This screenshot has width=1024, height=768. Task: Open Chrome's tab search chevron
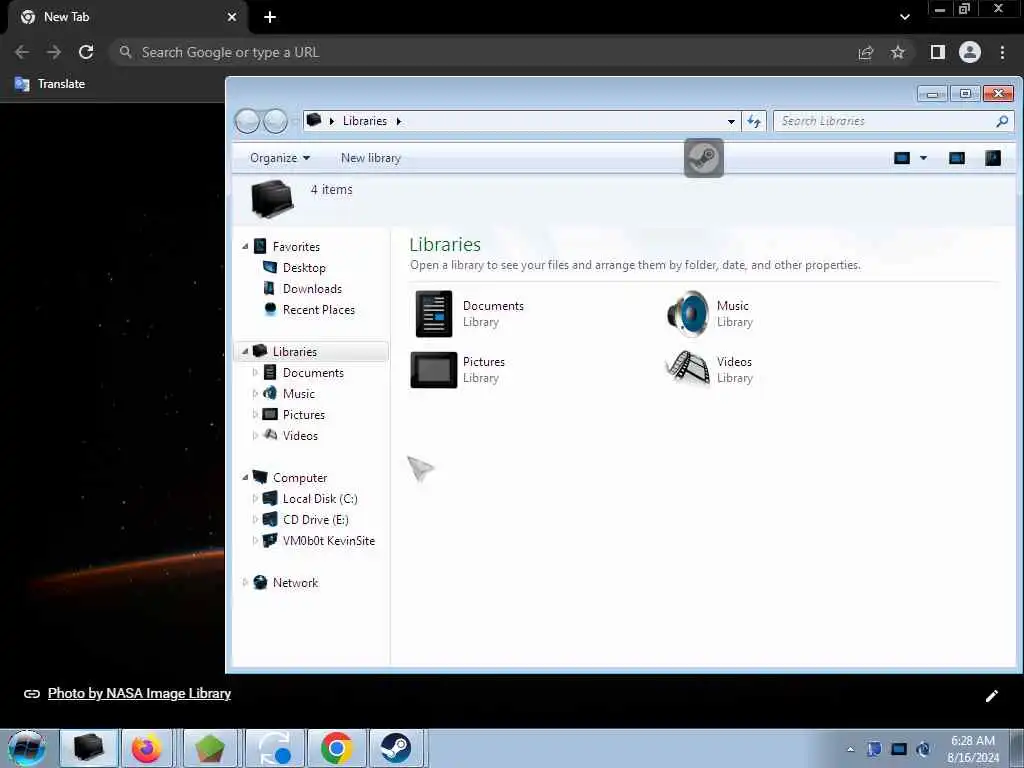point(904,17)
